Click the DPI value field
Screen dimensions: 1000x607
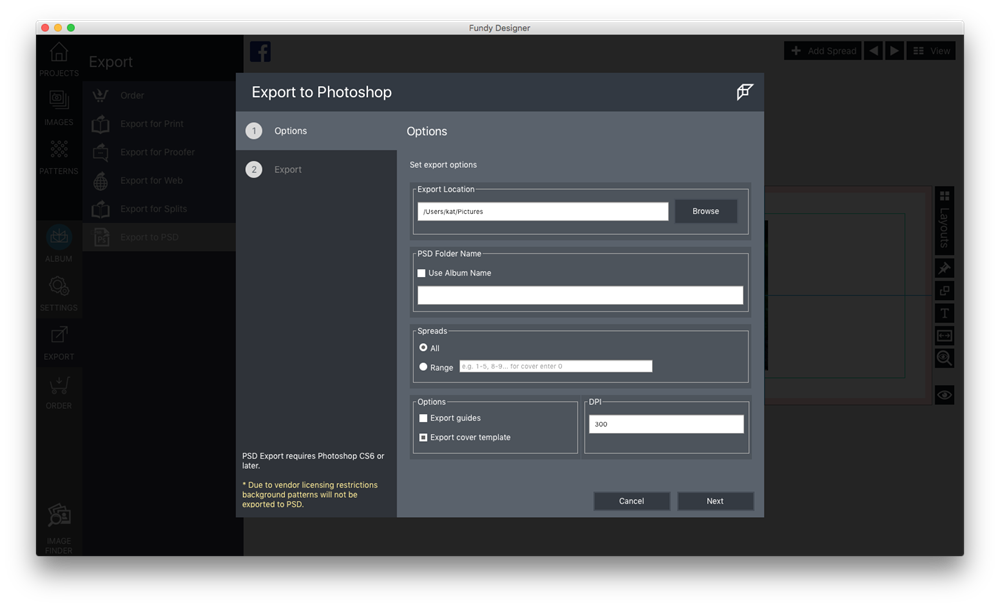[666, 424]
